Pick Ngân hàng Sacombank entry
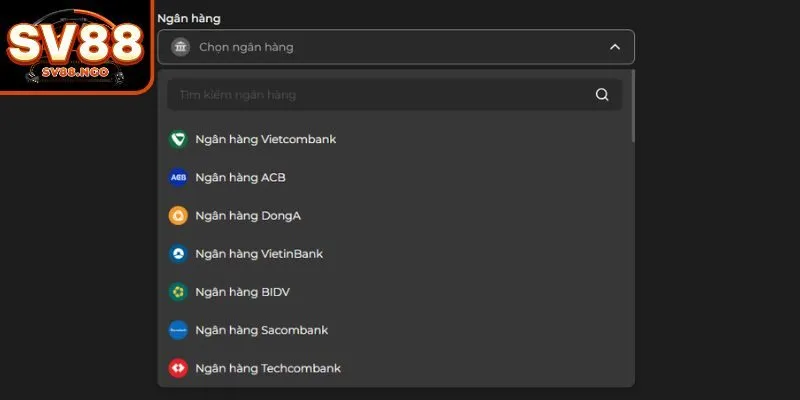Viewport: 800px width, 400px height. click(396, 330)
